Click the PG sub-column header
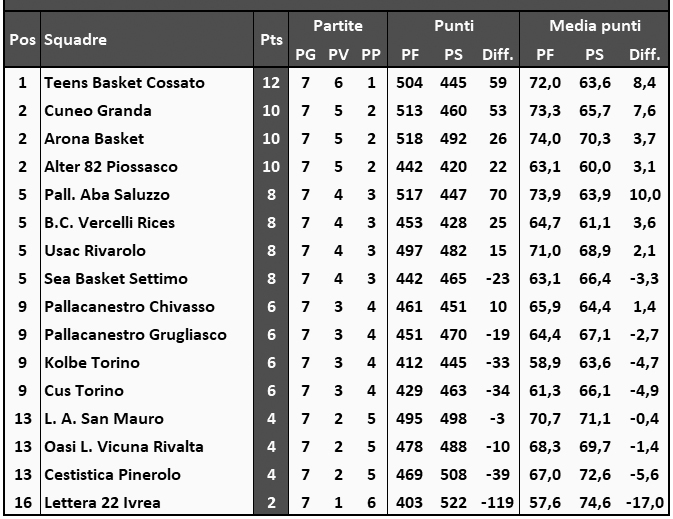The image size is (673, 519). point(305,55)
